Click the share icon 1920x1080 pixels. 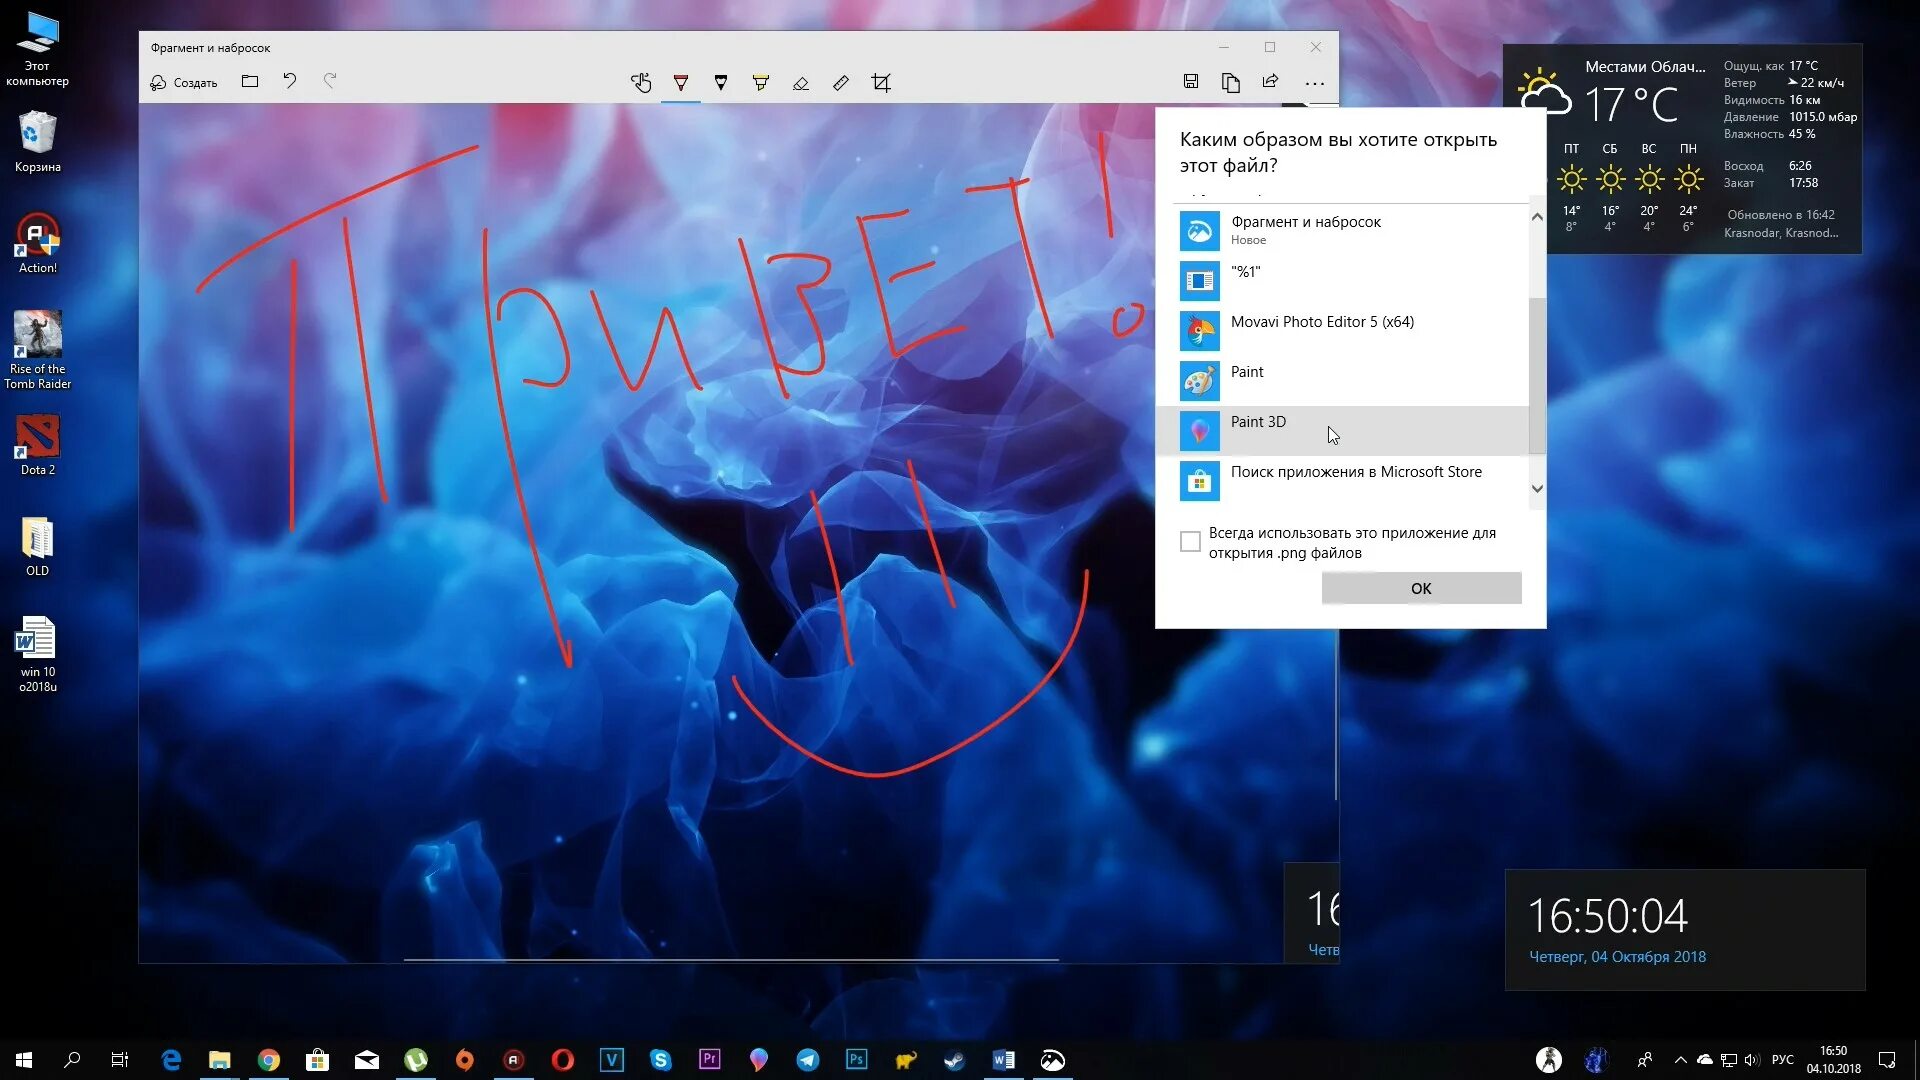click(x=1270, y=82)
